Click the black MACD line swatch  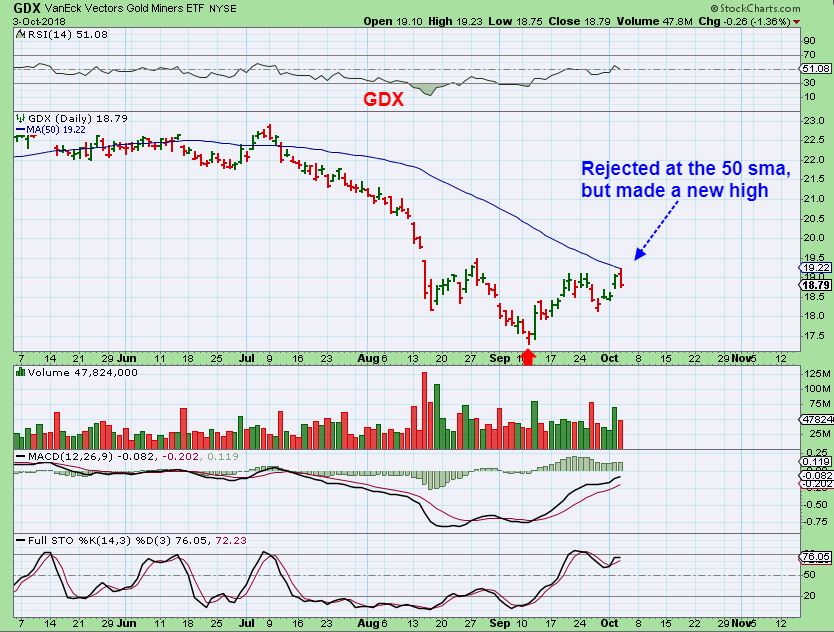tap(21, 456)
